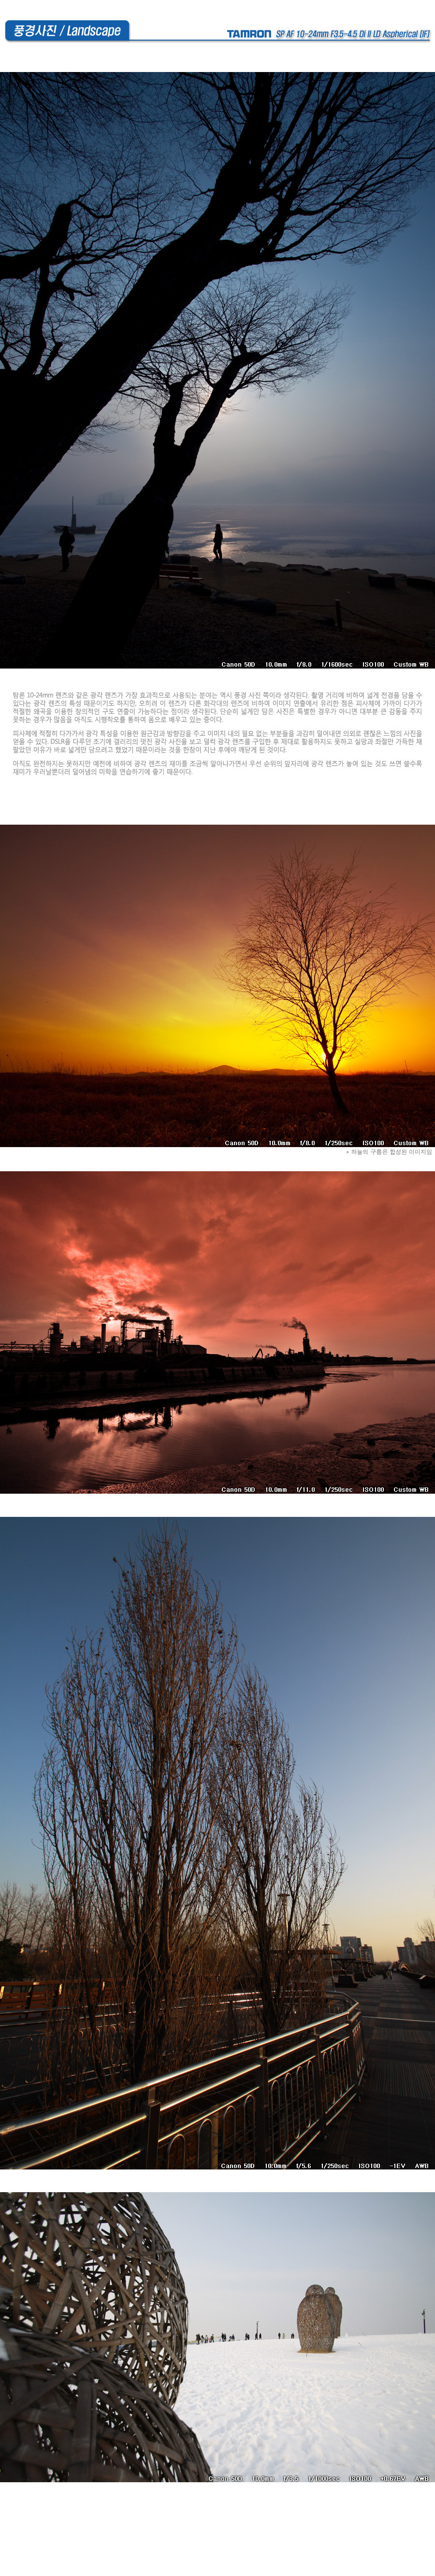The width and height of the screenshot is (435, 2576).
Task: Click the SP AF 10-24mm lens name text
Action: [x=353, y=34]
